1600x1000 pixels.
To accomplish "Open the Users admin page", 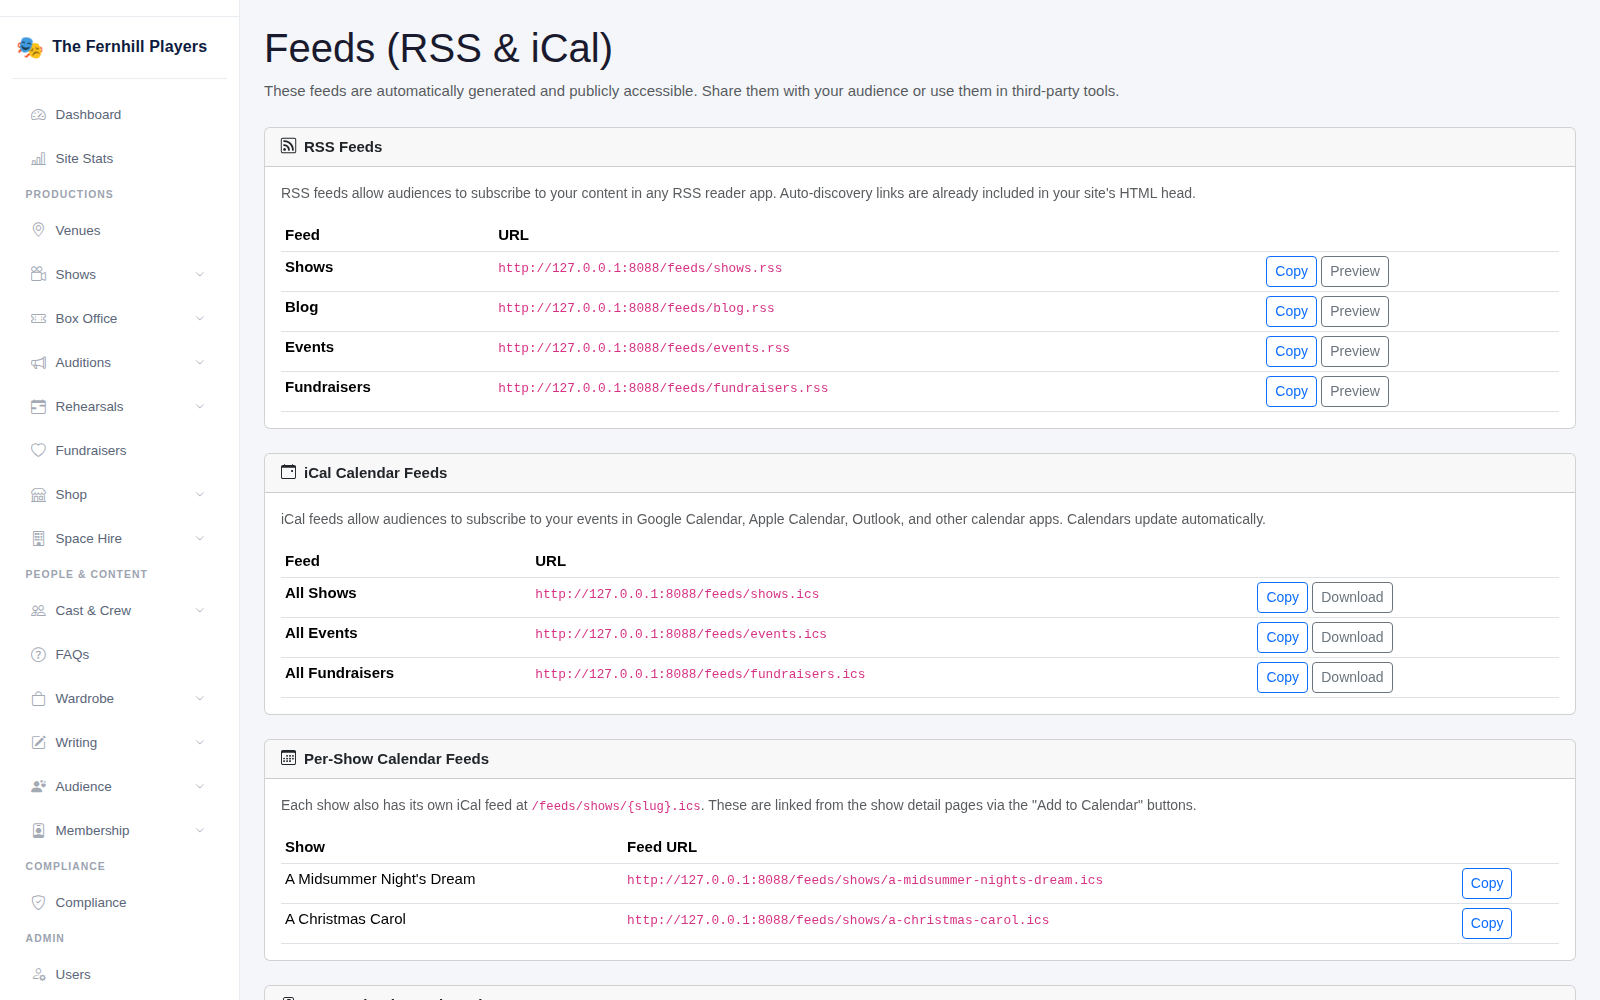I will pos(119,974).
